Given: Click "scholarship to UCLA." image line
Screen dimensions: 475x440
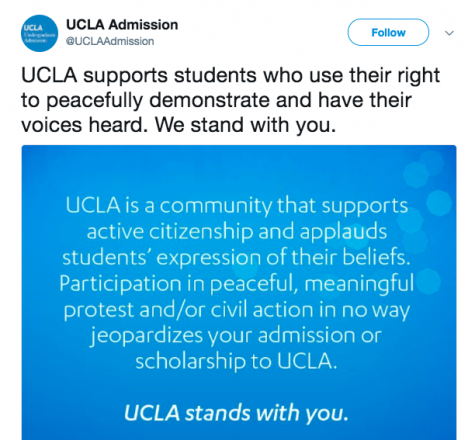Looking at the screenshot, I should point(236,361).
